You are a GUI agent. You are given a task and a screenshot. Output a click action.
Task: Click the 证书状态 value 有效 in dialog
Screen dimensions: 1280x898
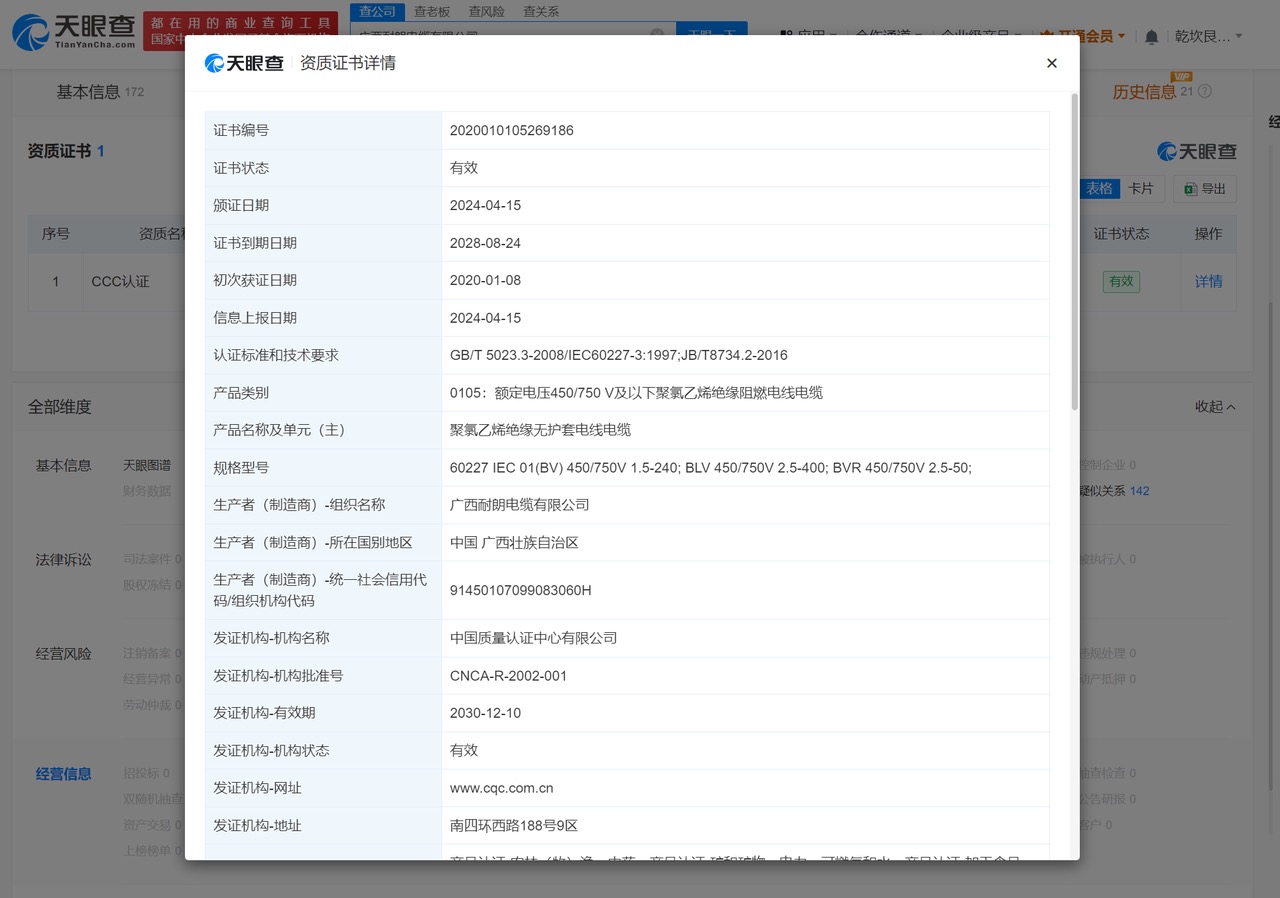point(464,168)
